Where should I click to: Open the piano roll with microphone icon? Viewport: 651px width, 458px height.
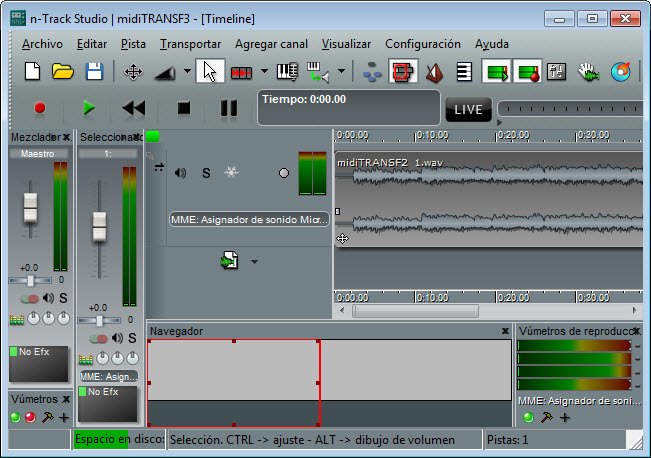pos(287,71)
